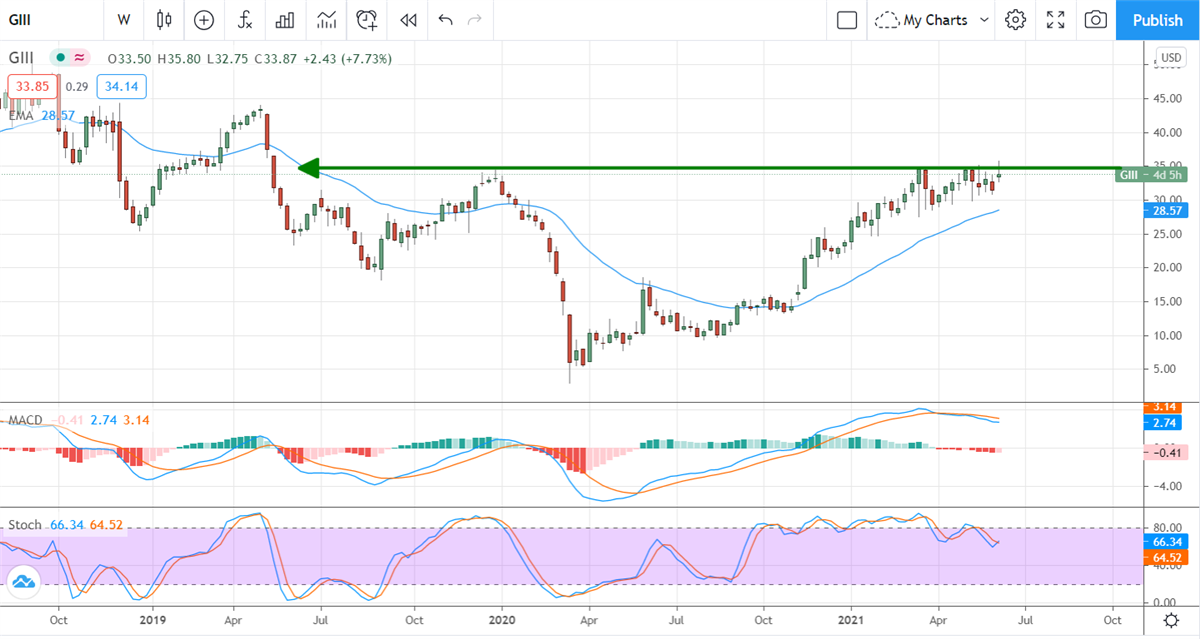
Task: Start Bar Replay with the rewind icon
Action: 407,20
